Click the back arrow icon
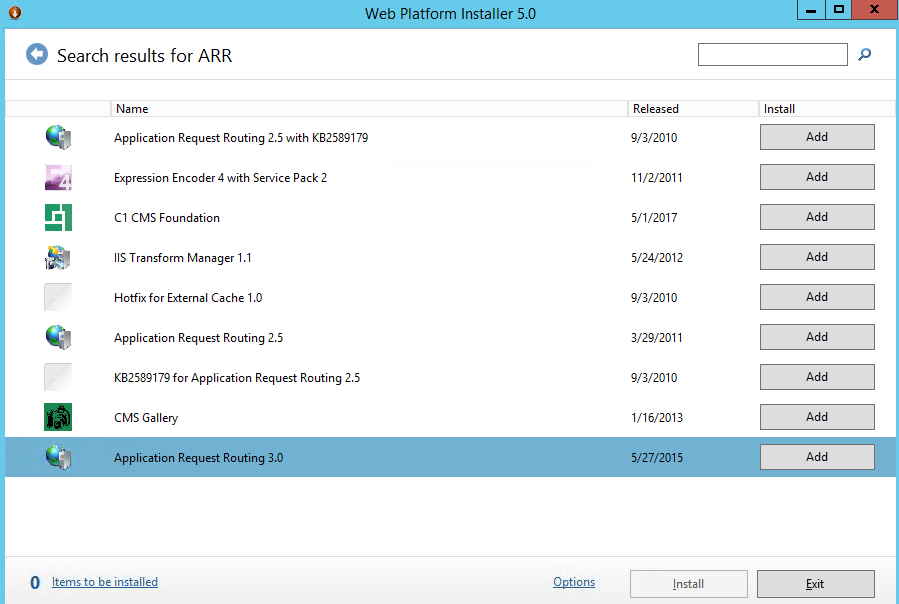This screenshot has height=604, width=899. coord(37,55)
